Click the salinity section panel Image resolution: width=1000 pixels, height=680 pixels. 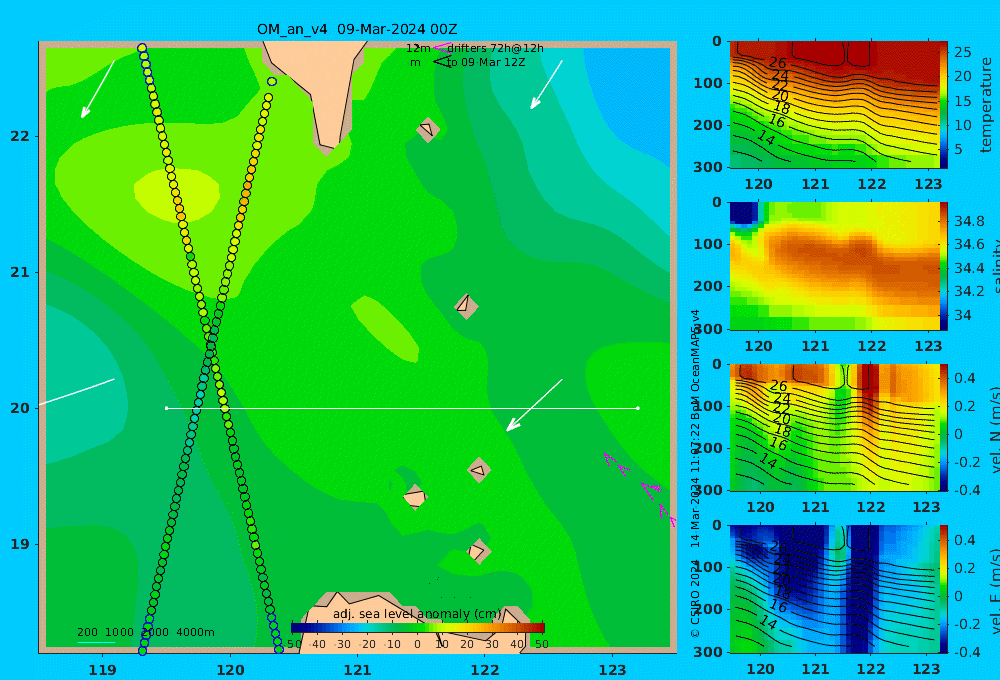click(x=833, y=266)
